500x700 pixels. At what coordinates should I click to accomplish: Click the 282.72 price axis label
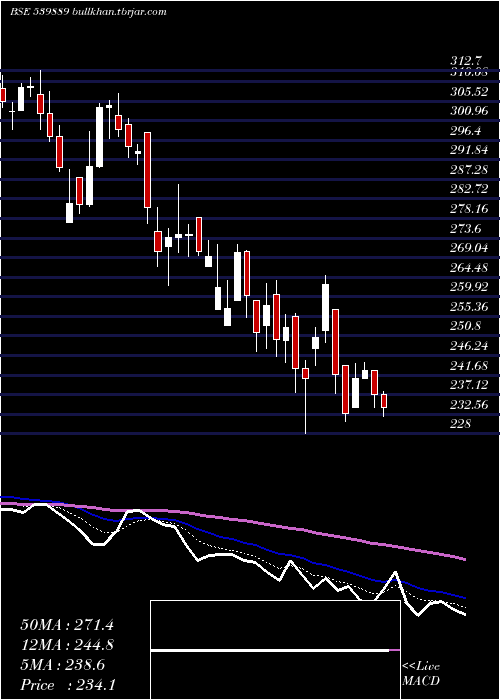[x=469, y=189]
